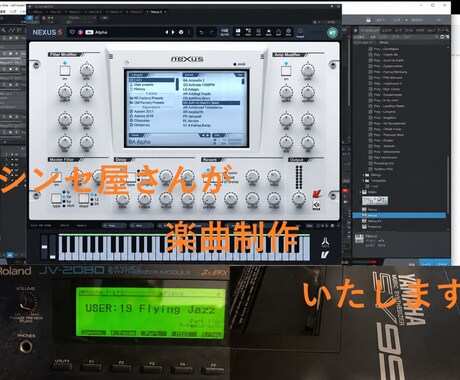The image size is (460, 380).
Task: Click the Mojito preview thumbnail in the browser
Action: tap(375, 200)
